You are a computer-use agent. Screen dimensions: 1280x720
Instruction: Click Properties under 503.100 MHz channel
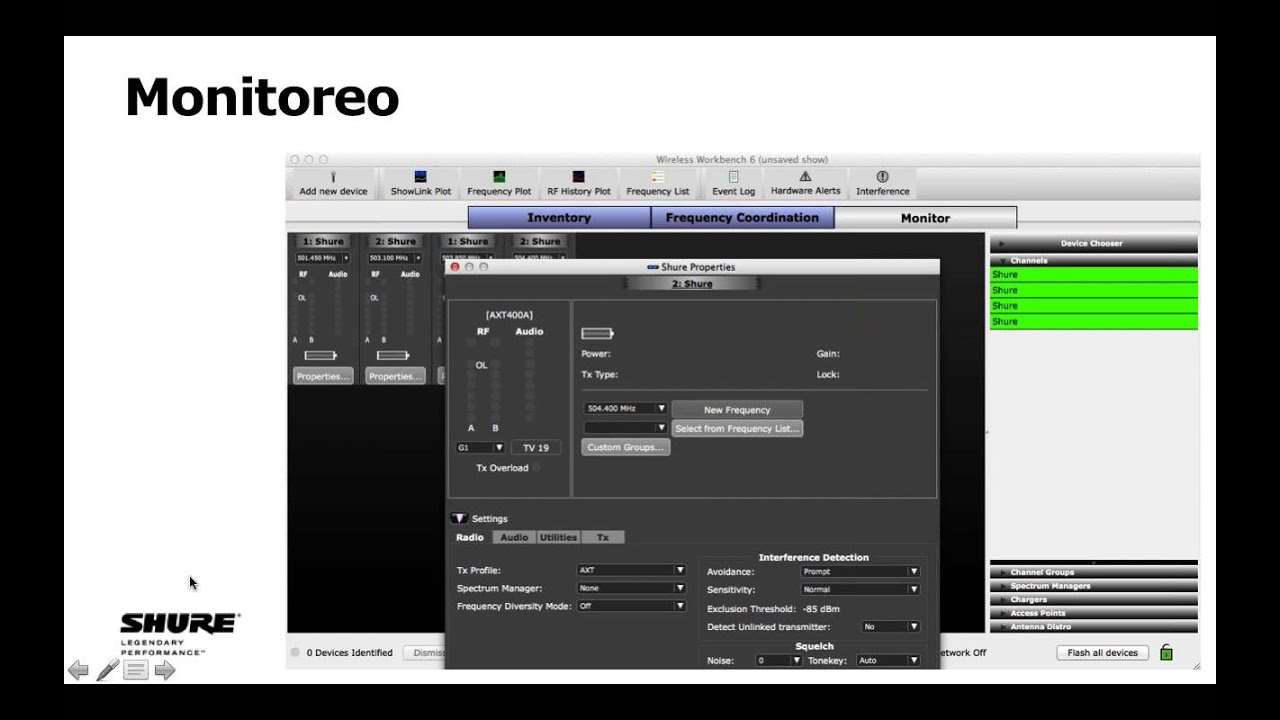coord(395,376)
